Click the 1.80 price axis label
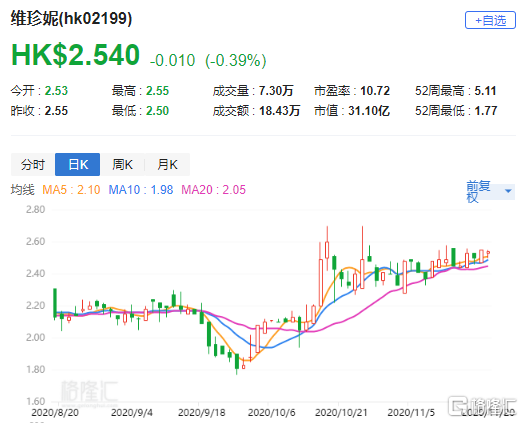The image size is (523, 423). click(35, 369)
